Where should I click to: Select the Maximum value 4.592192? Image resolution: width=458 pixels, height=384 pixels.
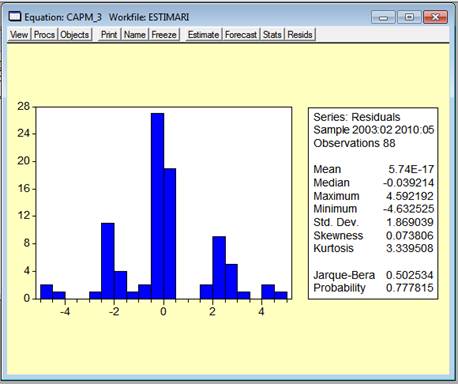coord(410,196)
